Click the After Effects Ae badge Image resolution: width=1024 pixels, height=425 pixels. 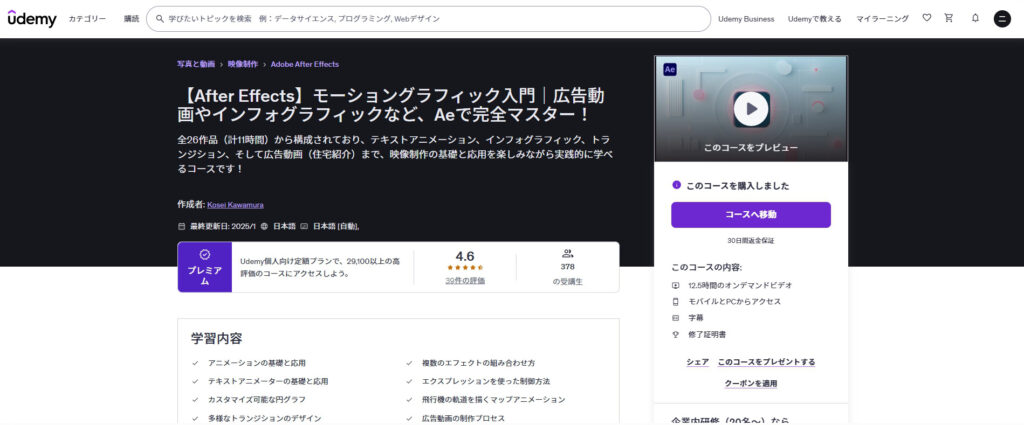(x=670, y=70)
